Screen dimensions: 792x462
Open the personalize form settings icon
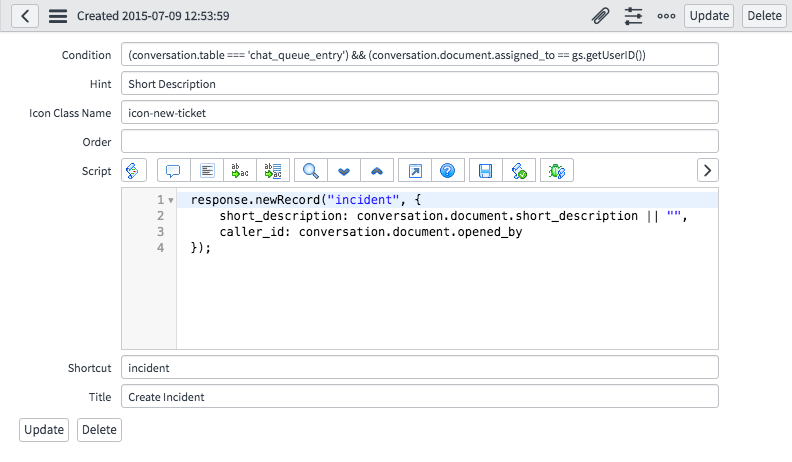pyautogui.click(x=633, y=16)
